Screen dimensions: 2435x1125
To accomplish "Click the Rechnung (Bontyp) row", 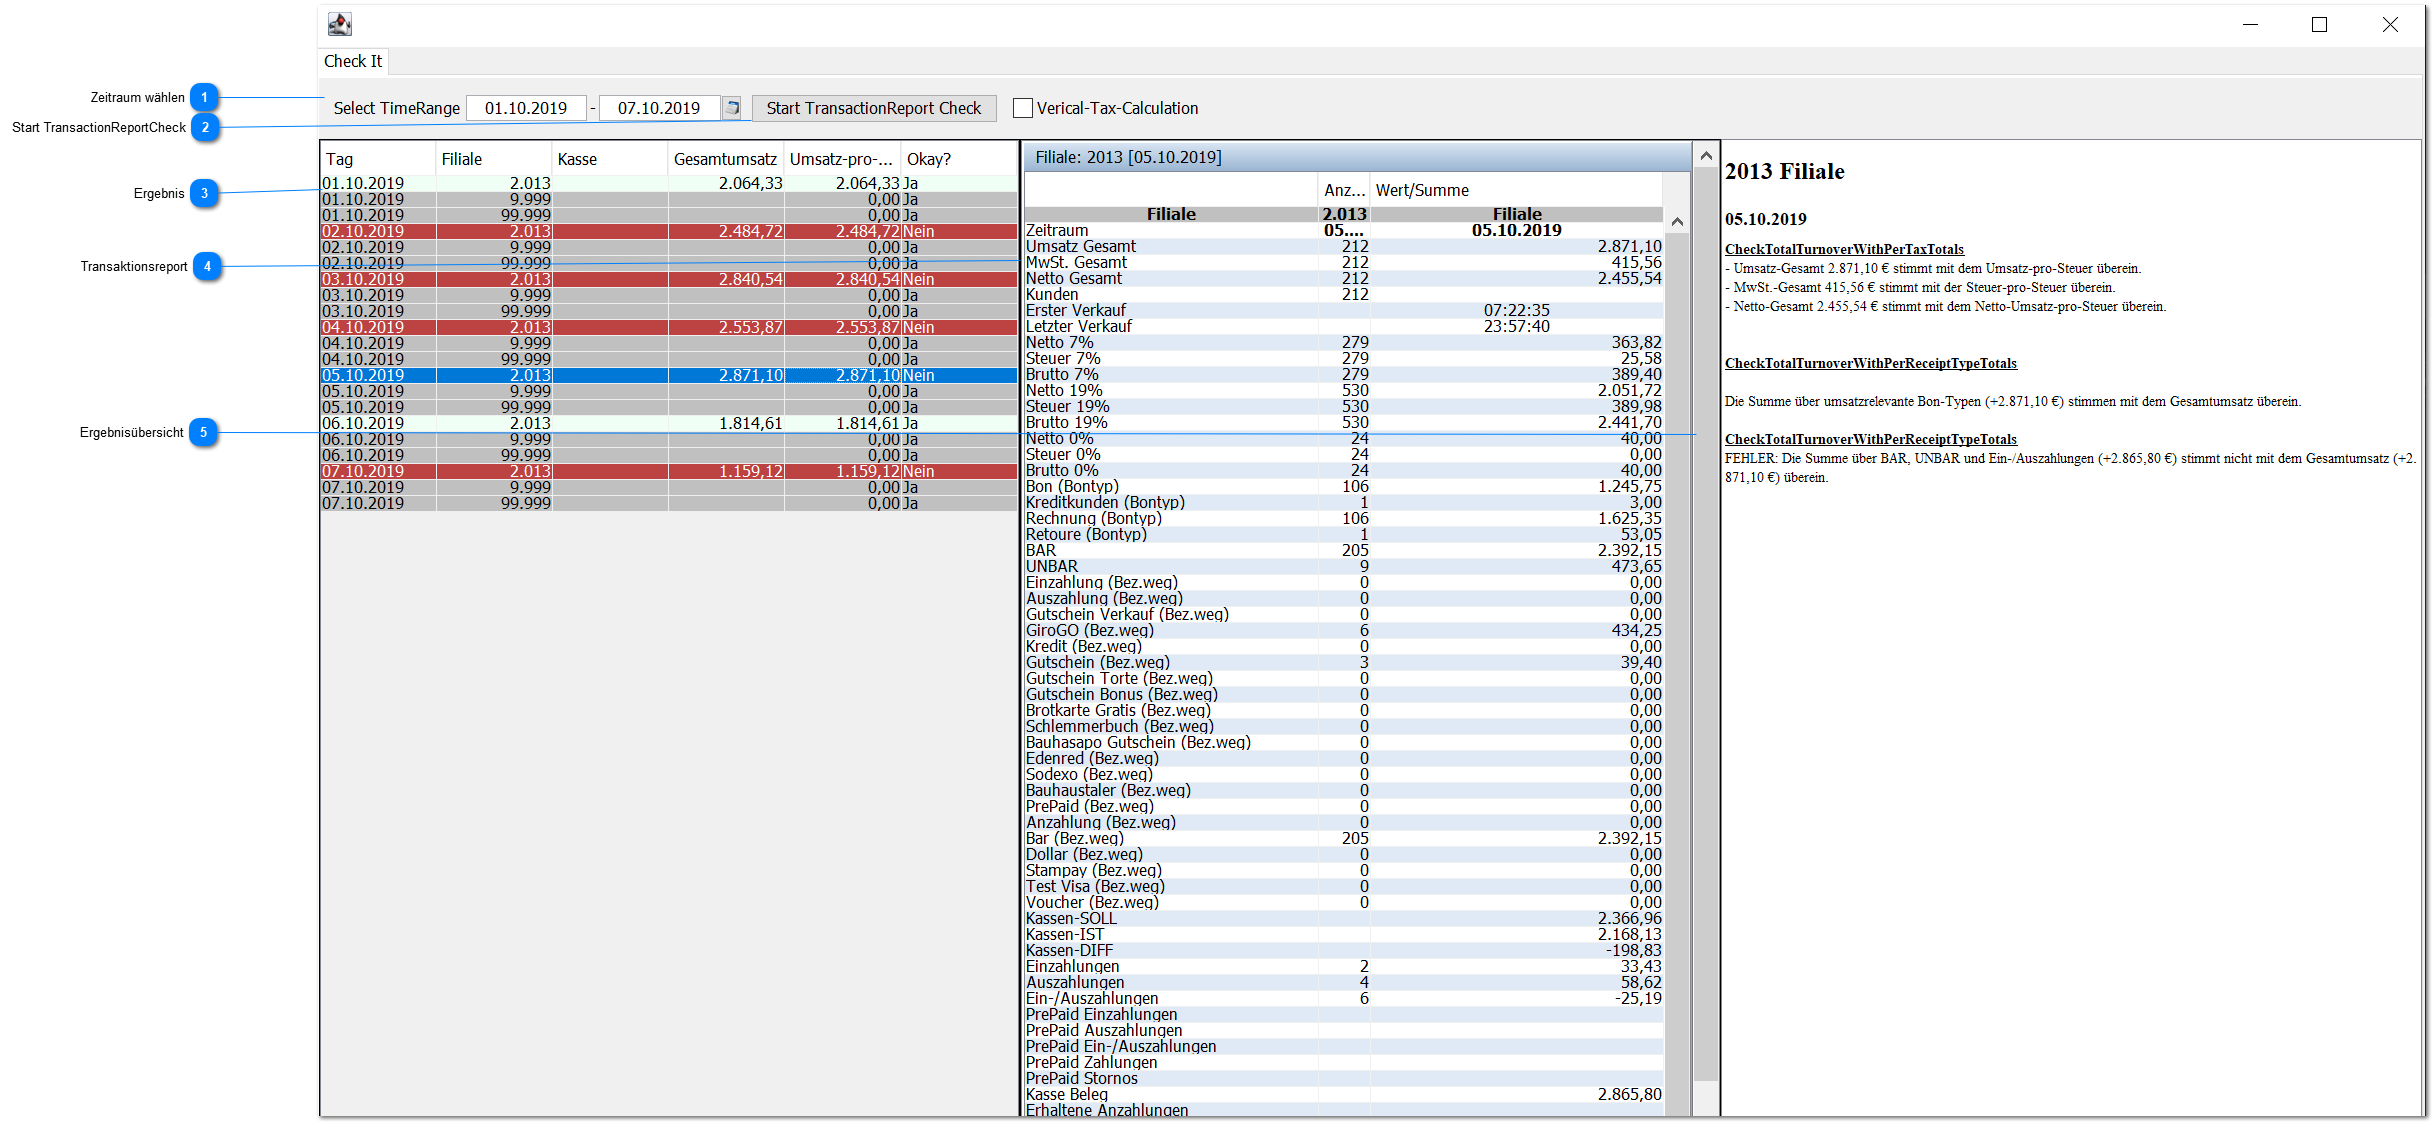I will tap(1344, 518).
